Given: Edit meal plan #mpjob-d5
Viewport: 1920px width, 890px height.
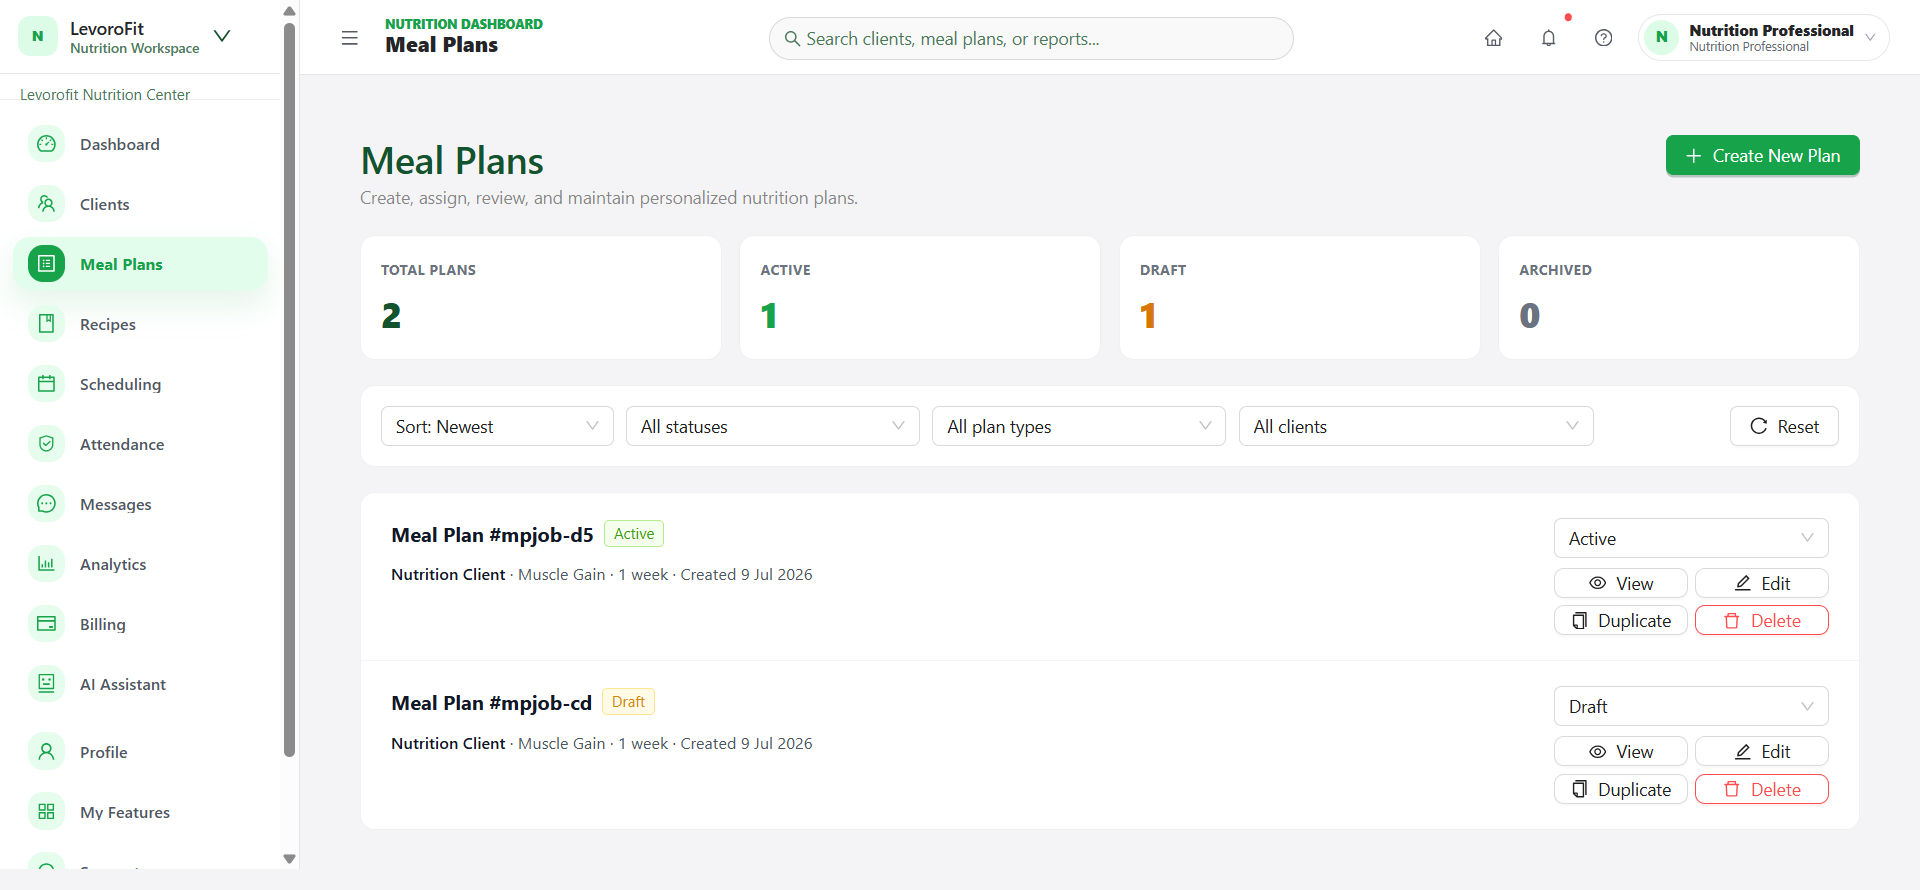Looking at the screenshot, I should [x=1761, y=583].
